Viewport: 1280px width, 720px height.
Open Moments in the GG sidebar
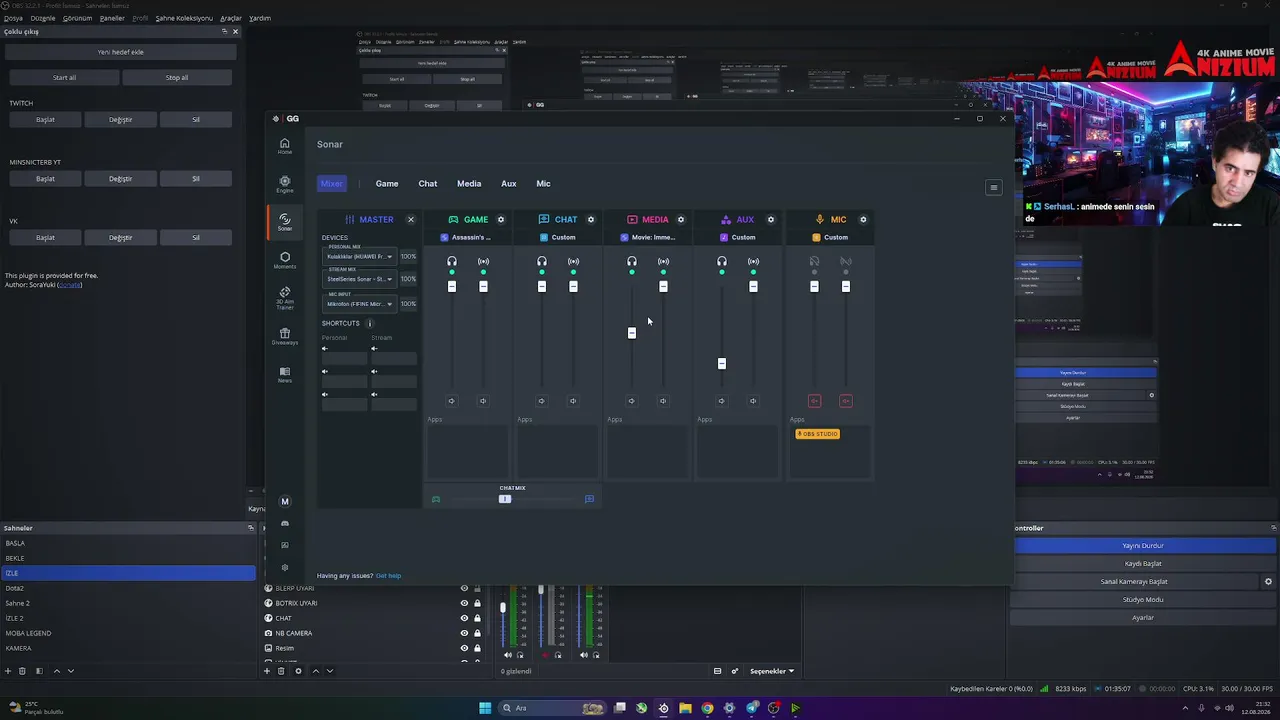pyautogui.click(x=285, y=260)
